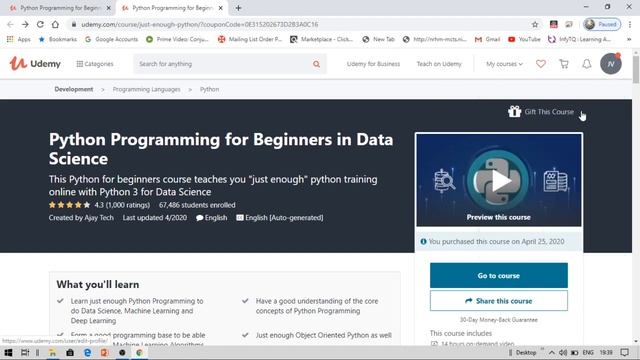Expand the My courses dropdown
Viewport: 640px width, 360px height.
(504, 64)
